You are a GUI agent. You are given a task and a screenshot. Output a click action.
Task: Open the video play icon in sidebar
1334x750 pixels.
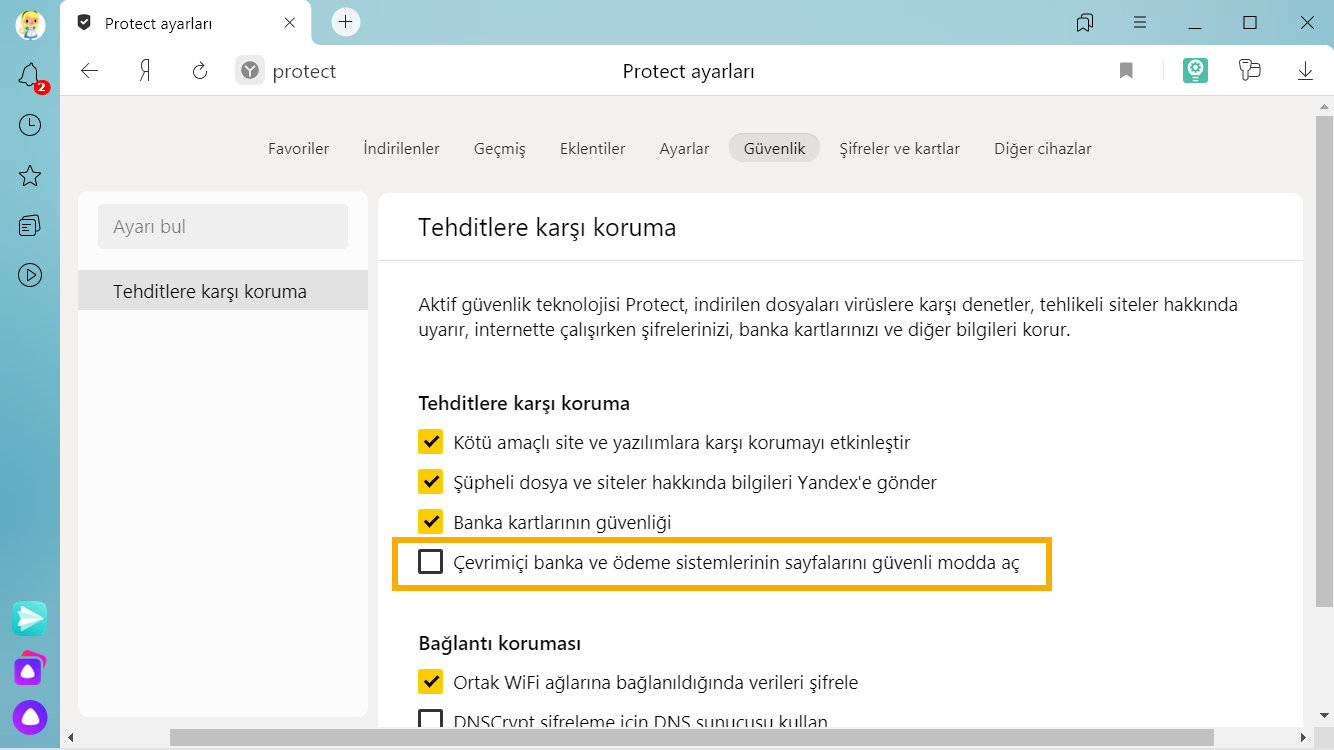tap(30, 274)
